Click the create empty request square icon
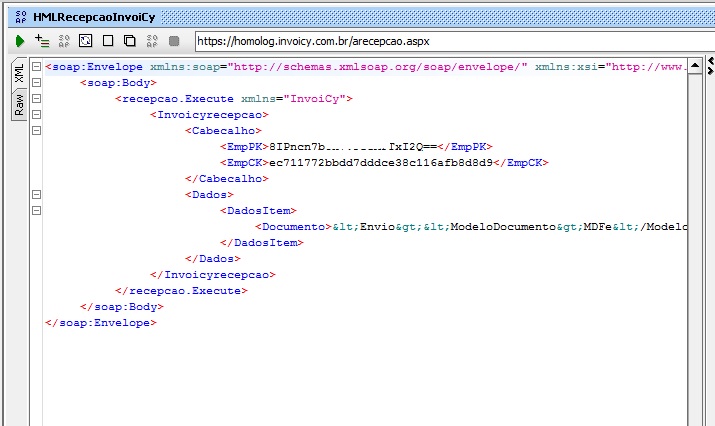Viewport: 715px width, 426px height. 107,41
